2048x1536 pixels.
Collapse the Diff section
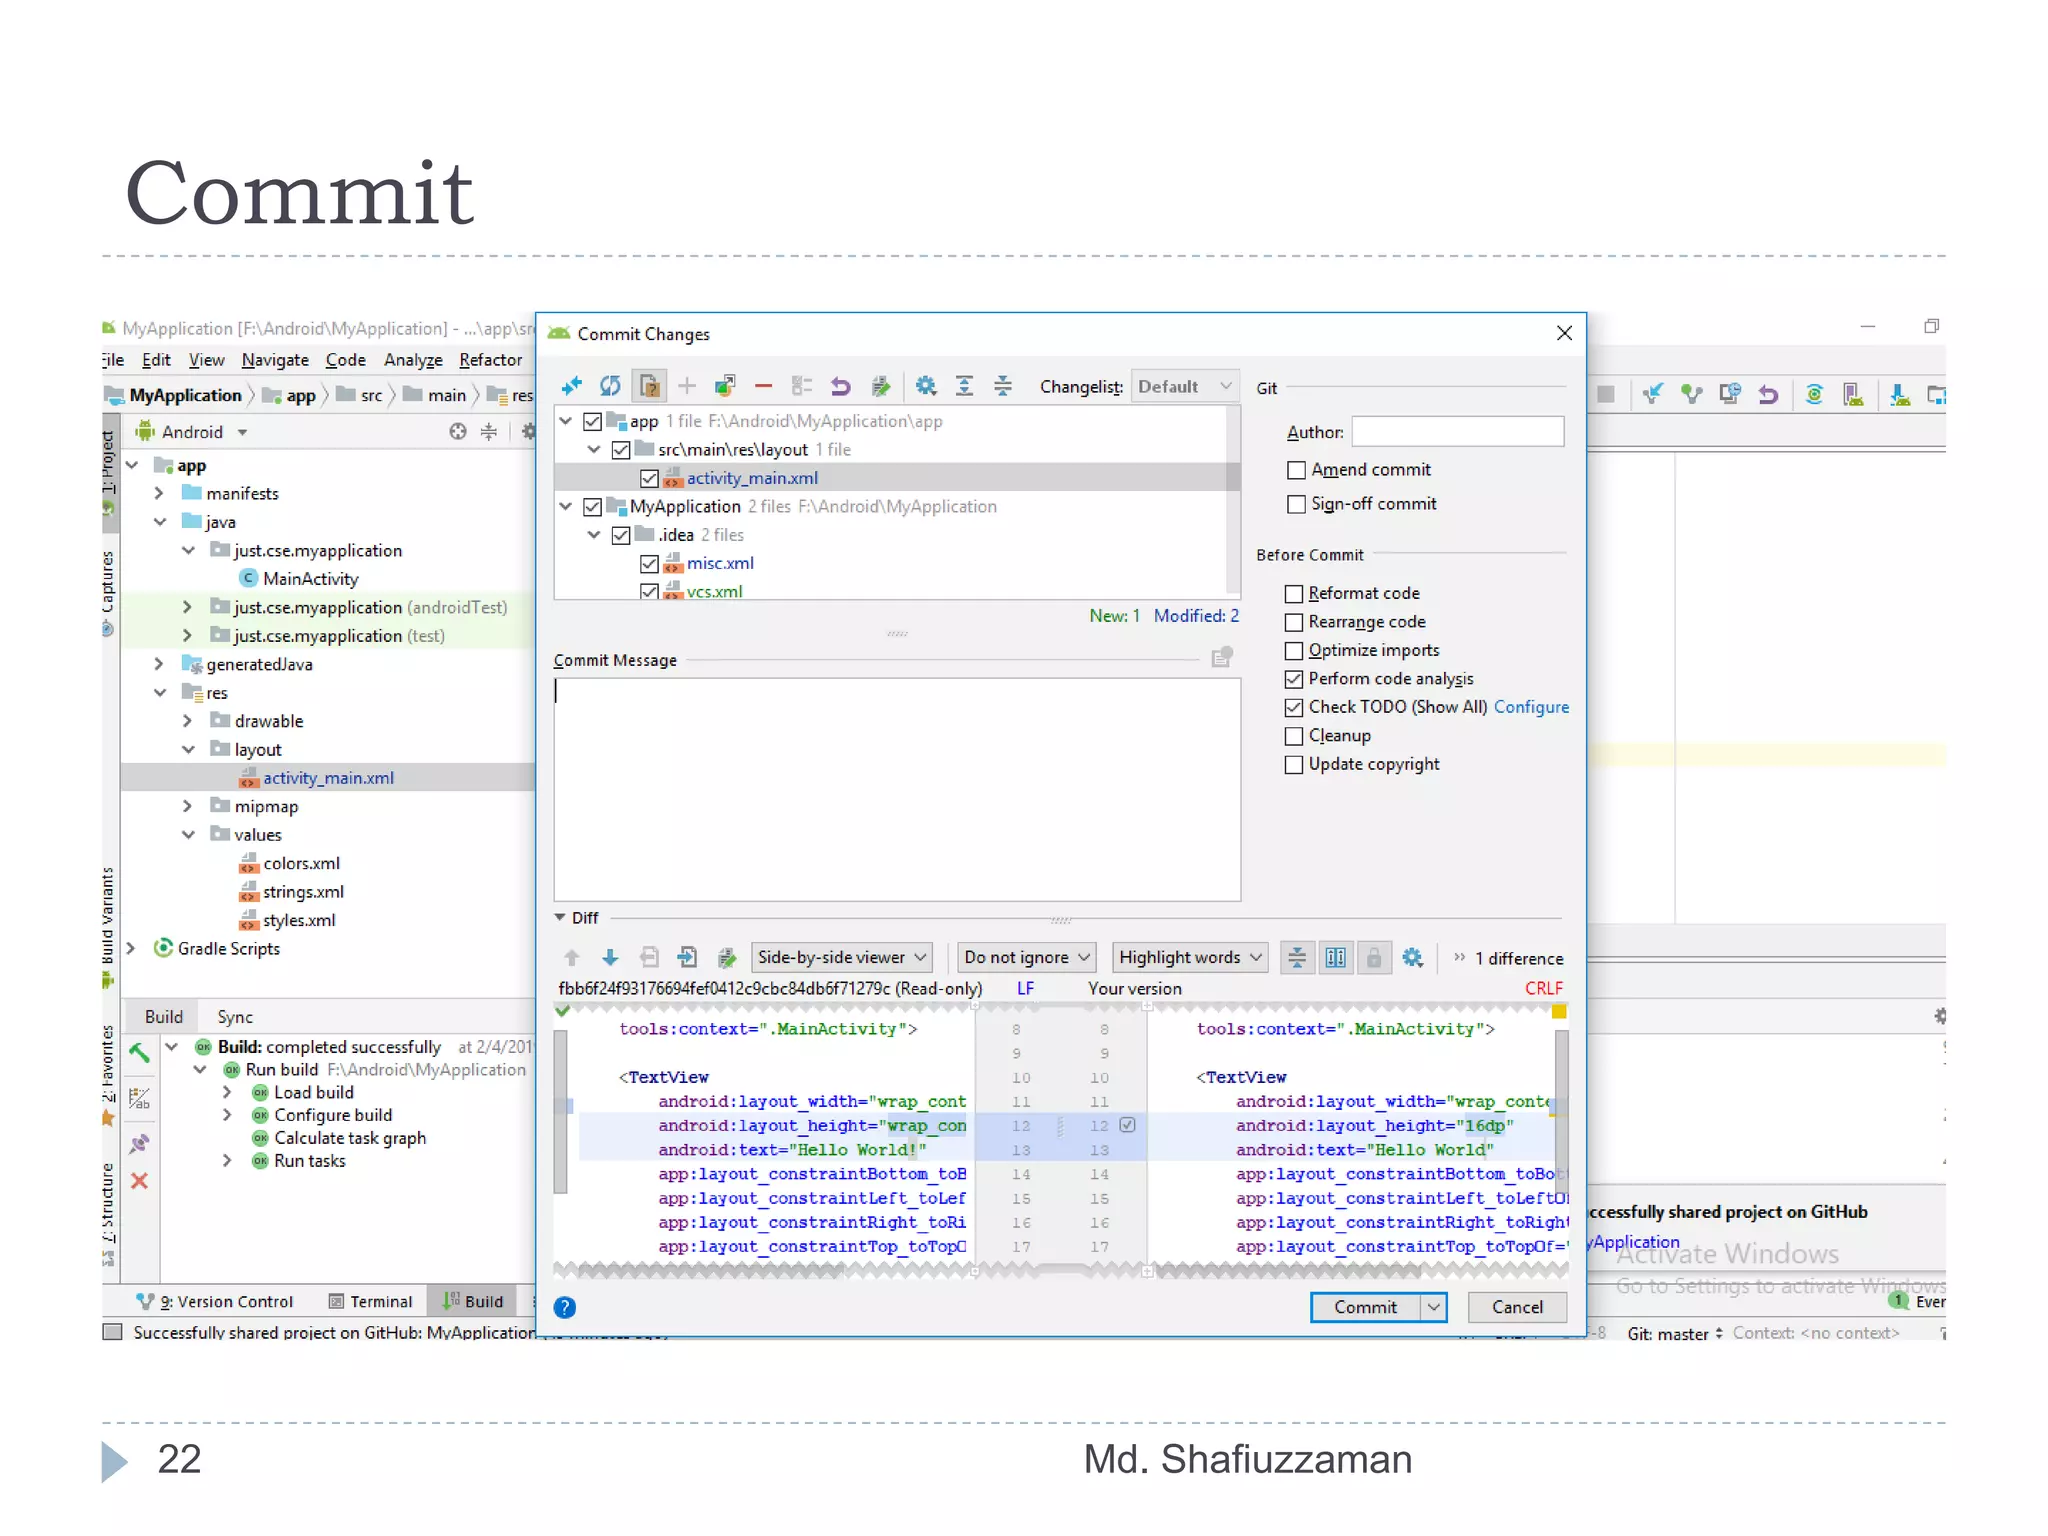pos(560,917)
